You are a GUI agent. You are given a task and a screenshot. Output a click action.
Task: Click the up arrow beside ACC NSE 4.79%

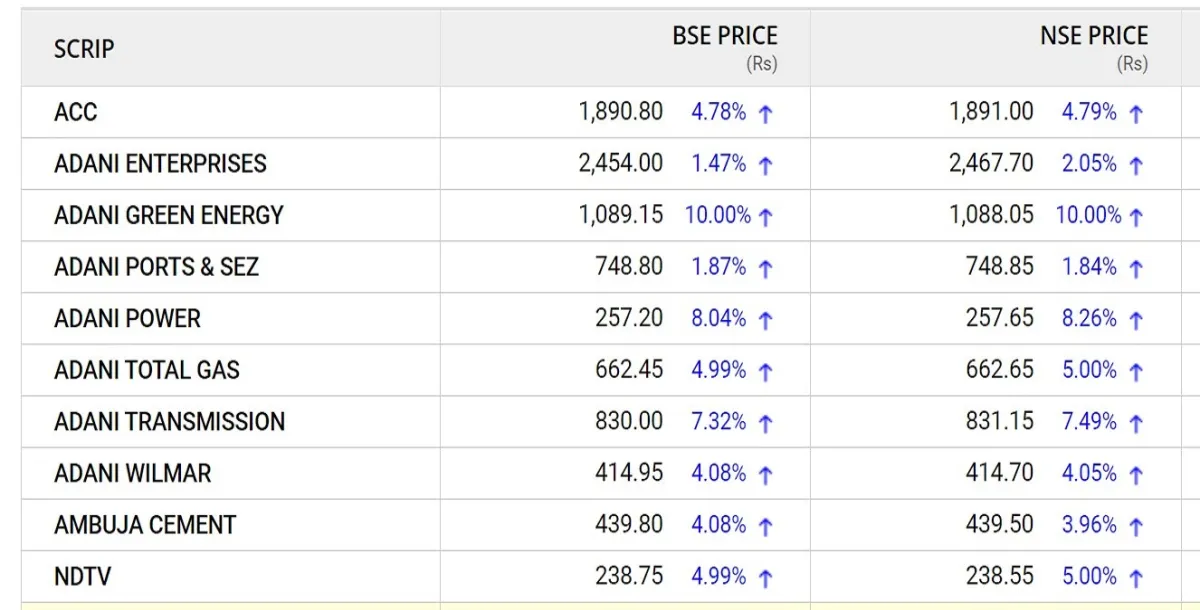[1136, 113]
